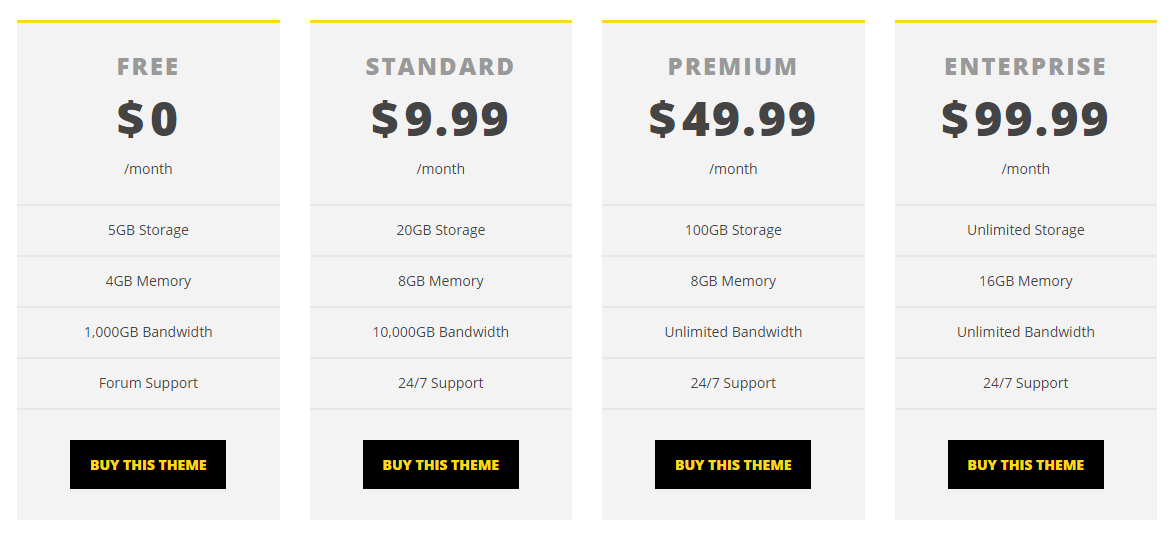Image resolution: width=1175 pixels, height=535 pixels.
Task: Click the 5GB Storage feature row
Action: [x=148, y=230]
